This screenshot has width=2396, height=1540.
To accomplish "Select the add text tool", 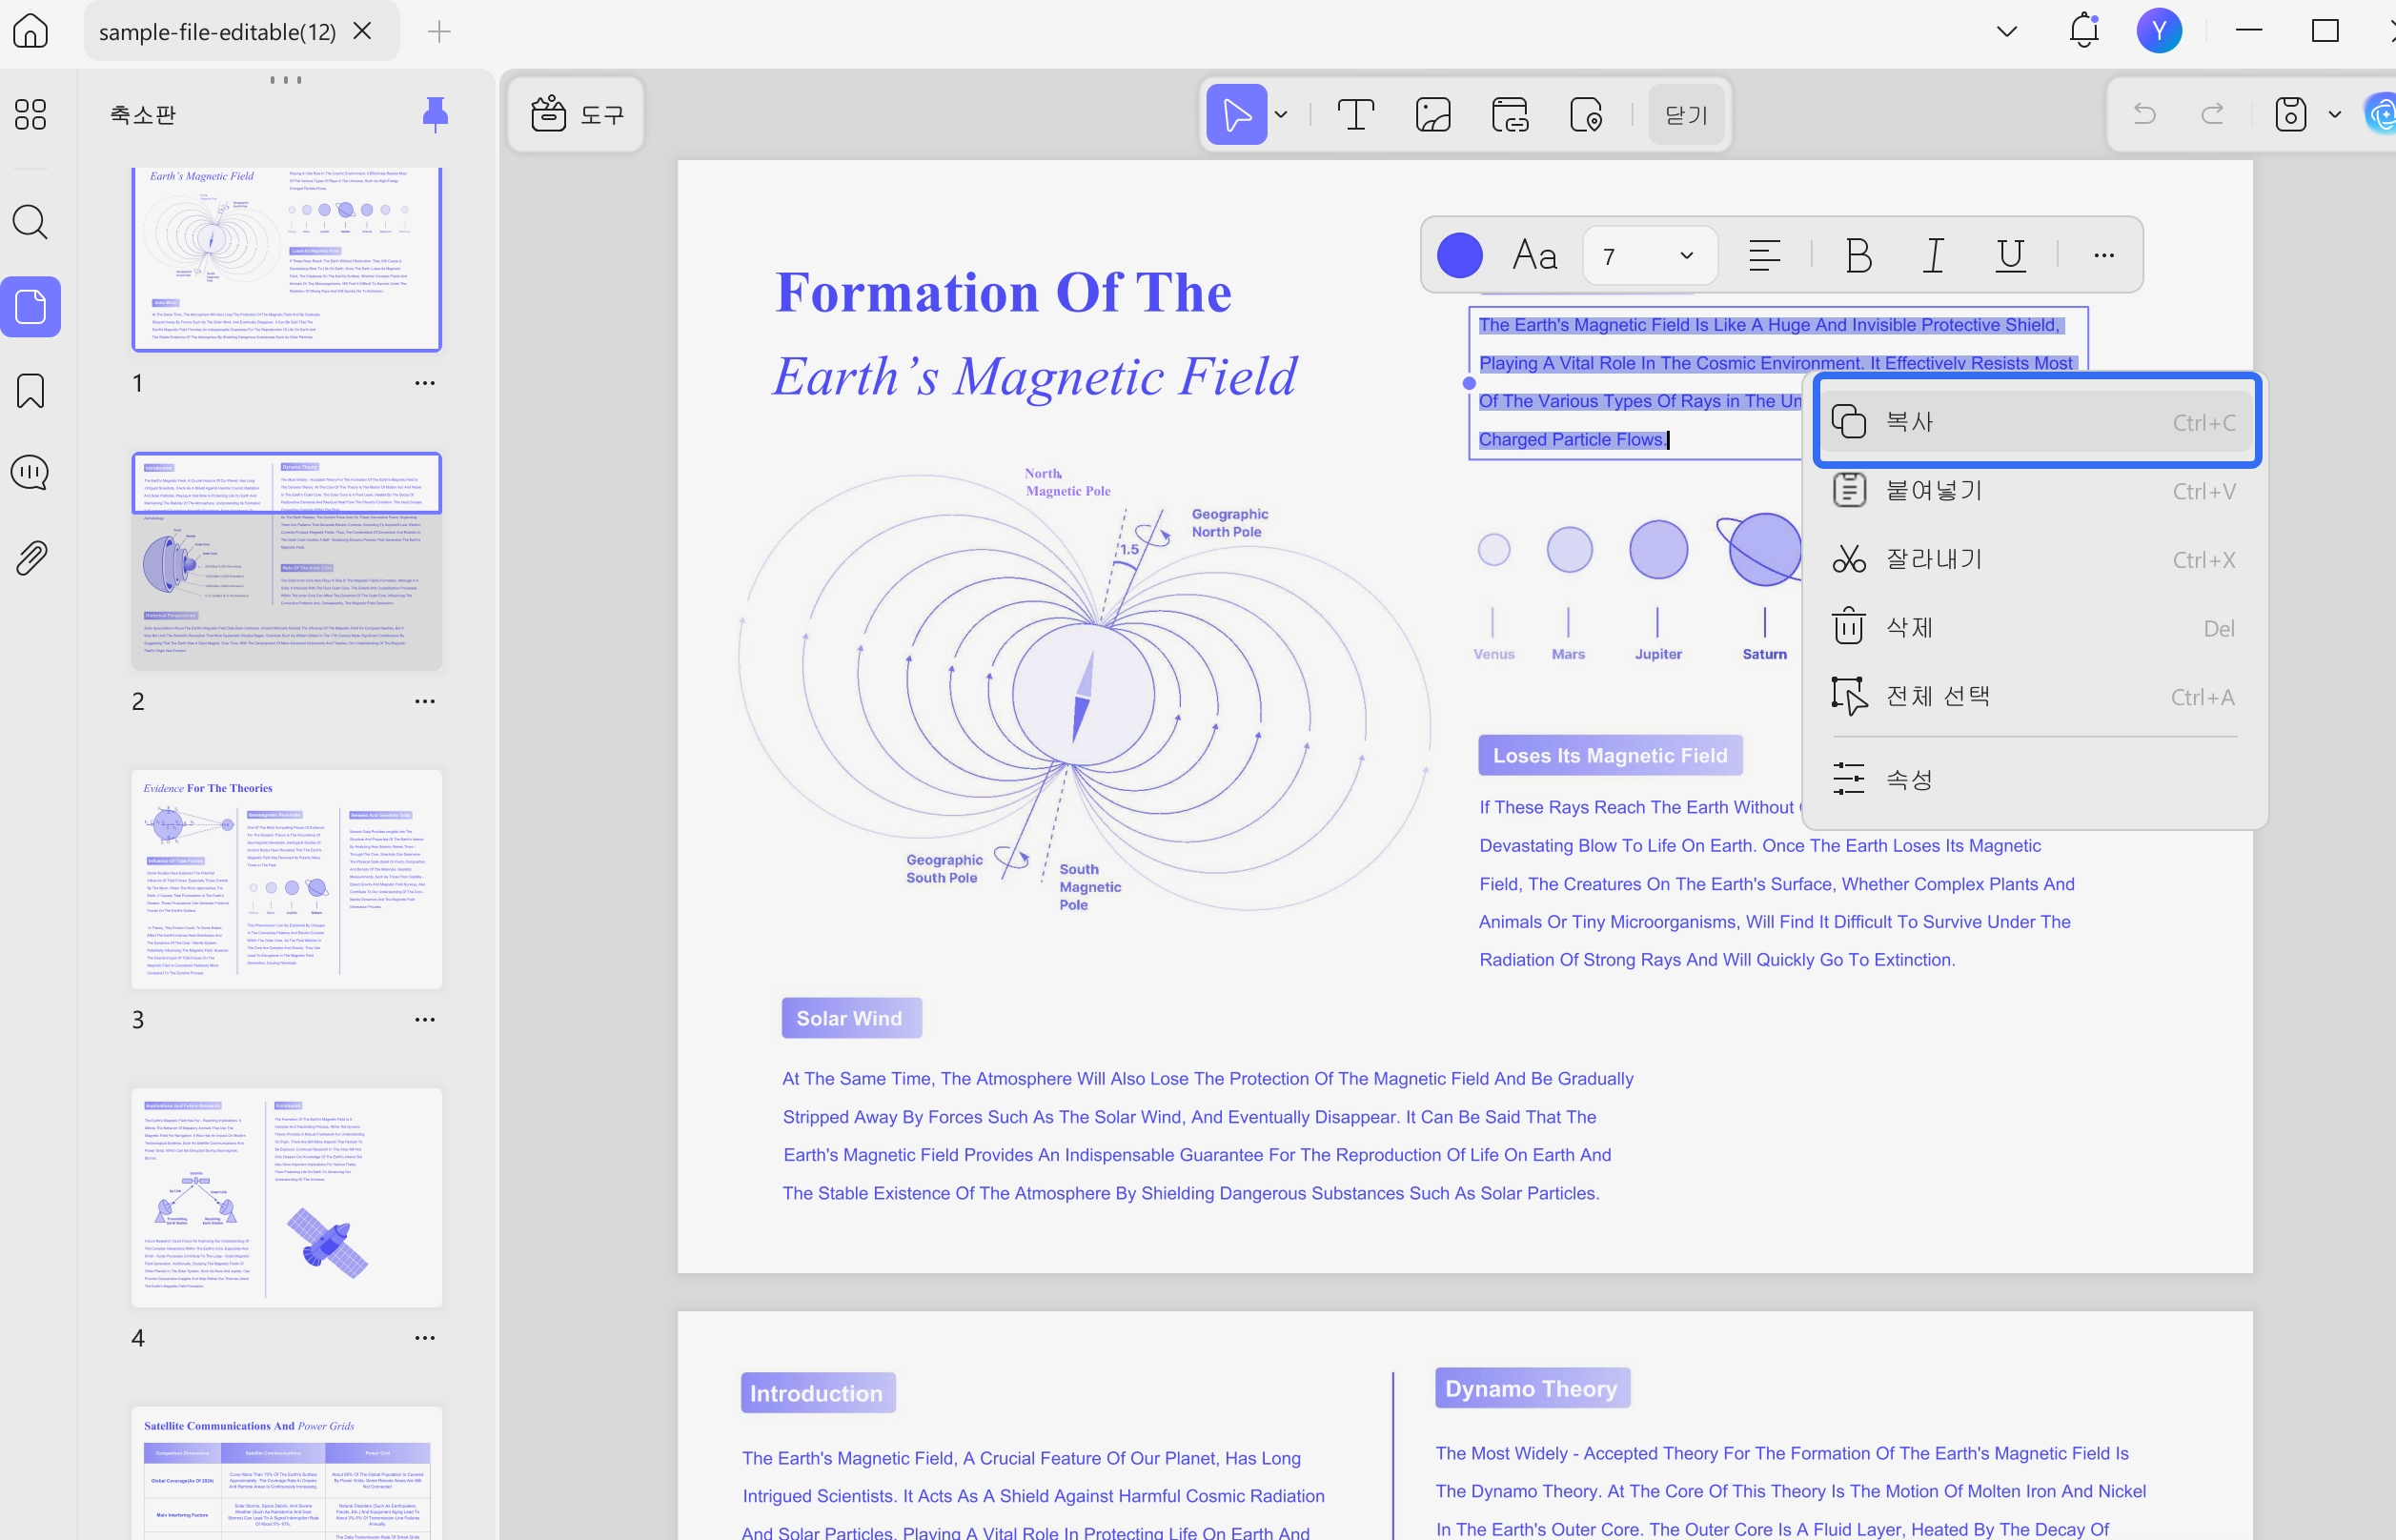I will [1355, 114].
